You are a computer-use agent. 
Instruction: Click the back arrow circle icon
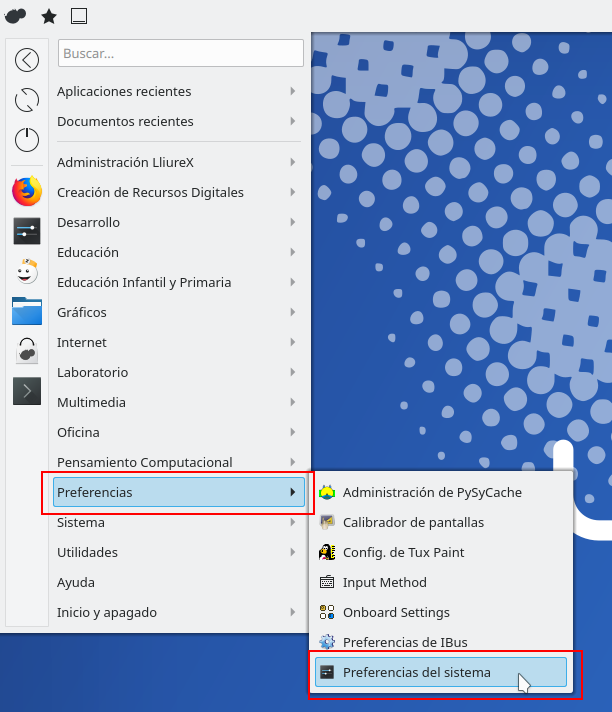[27, 60]
